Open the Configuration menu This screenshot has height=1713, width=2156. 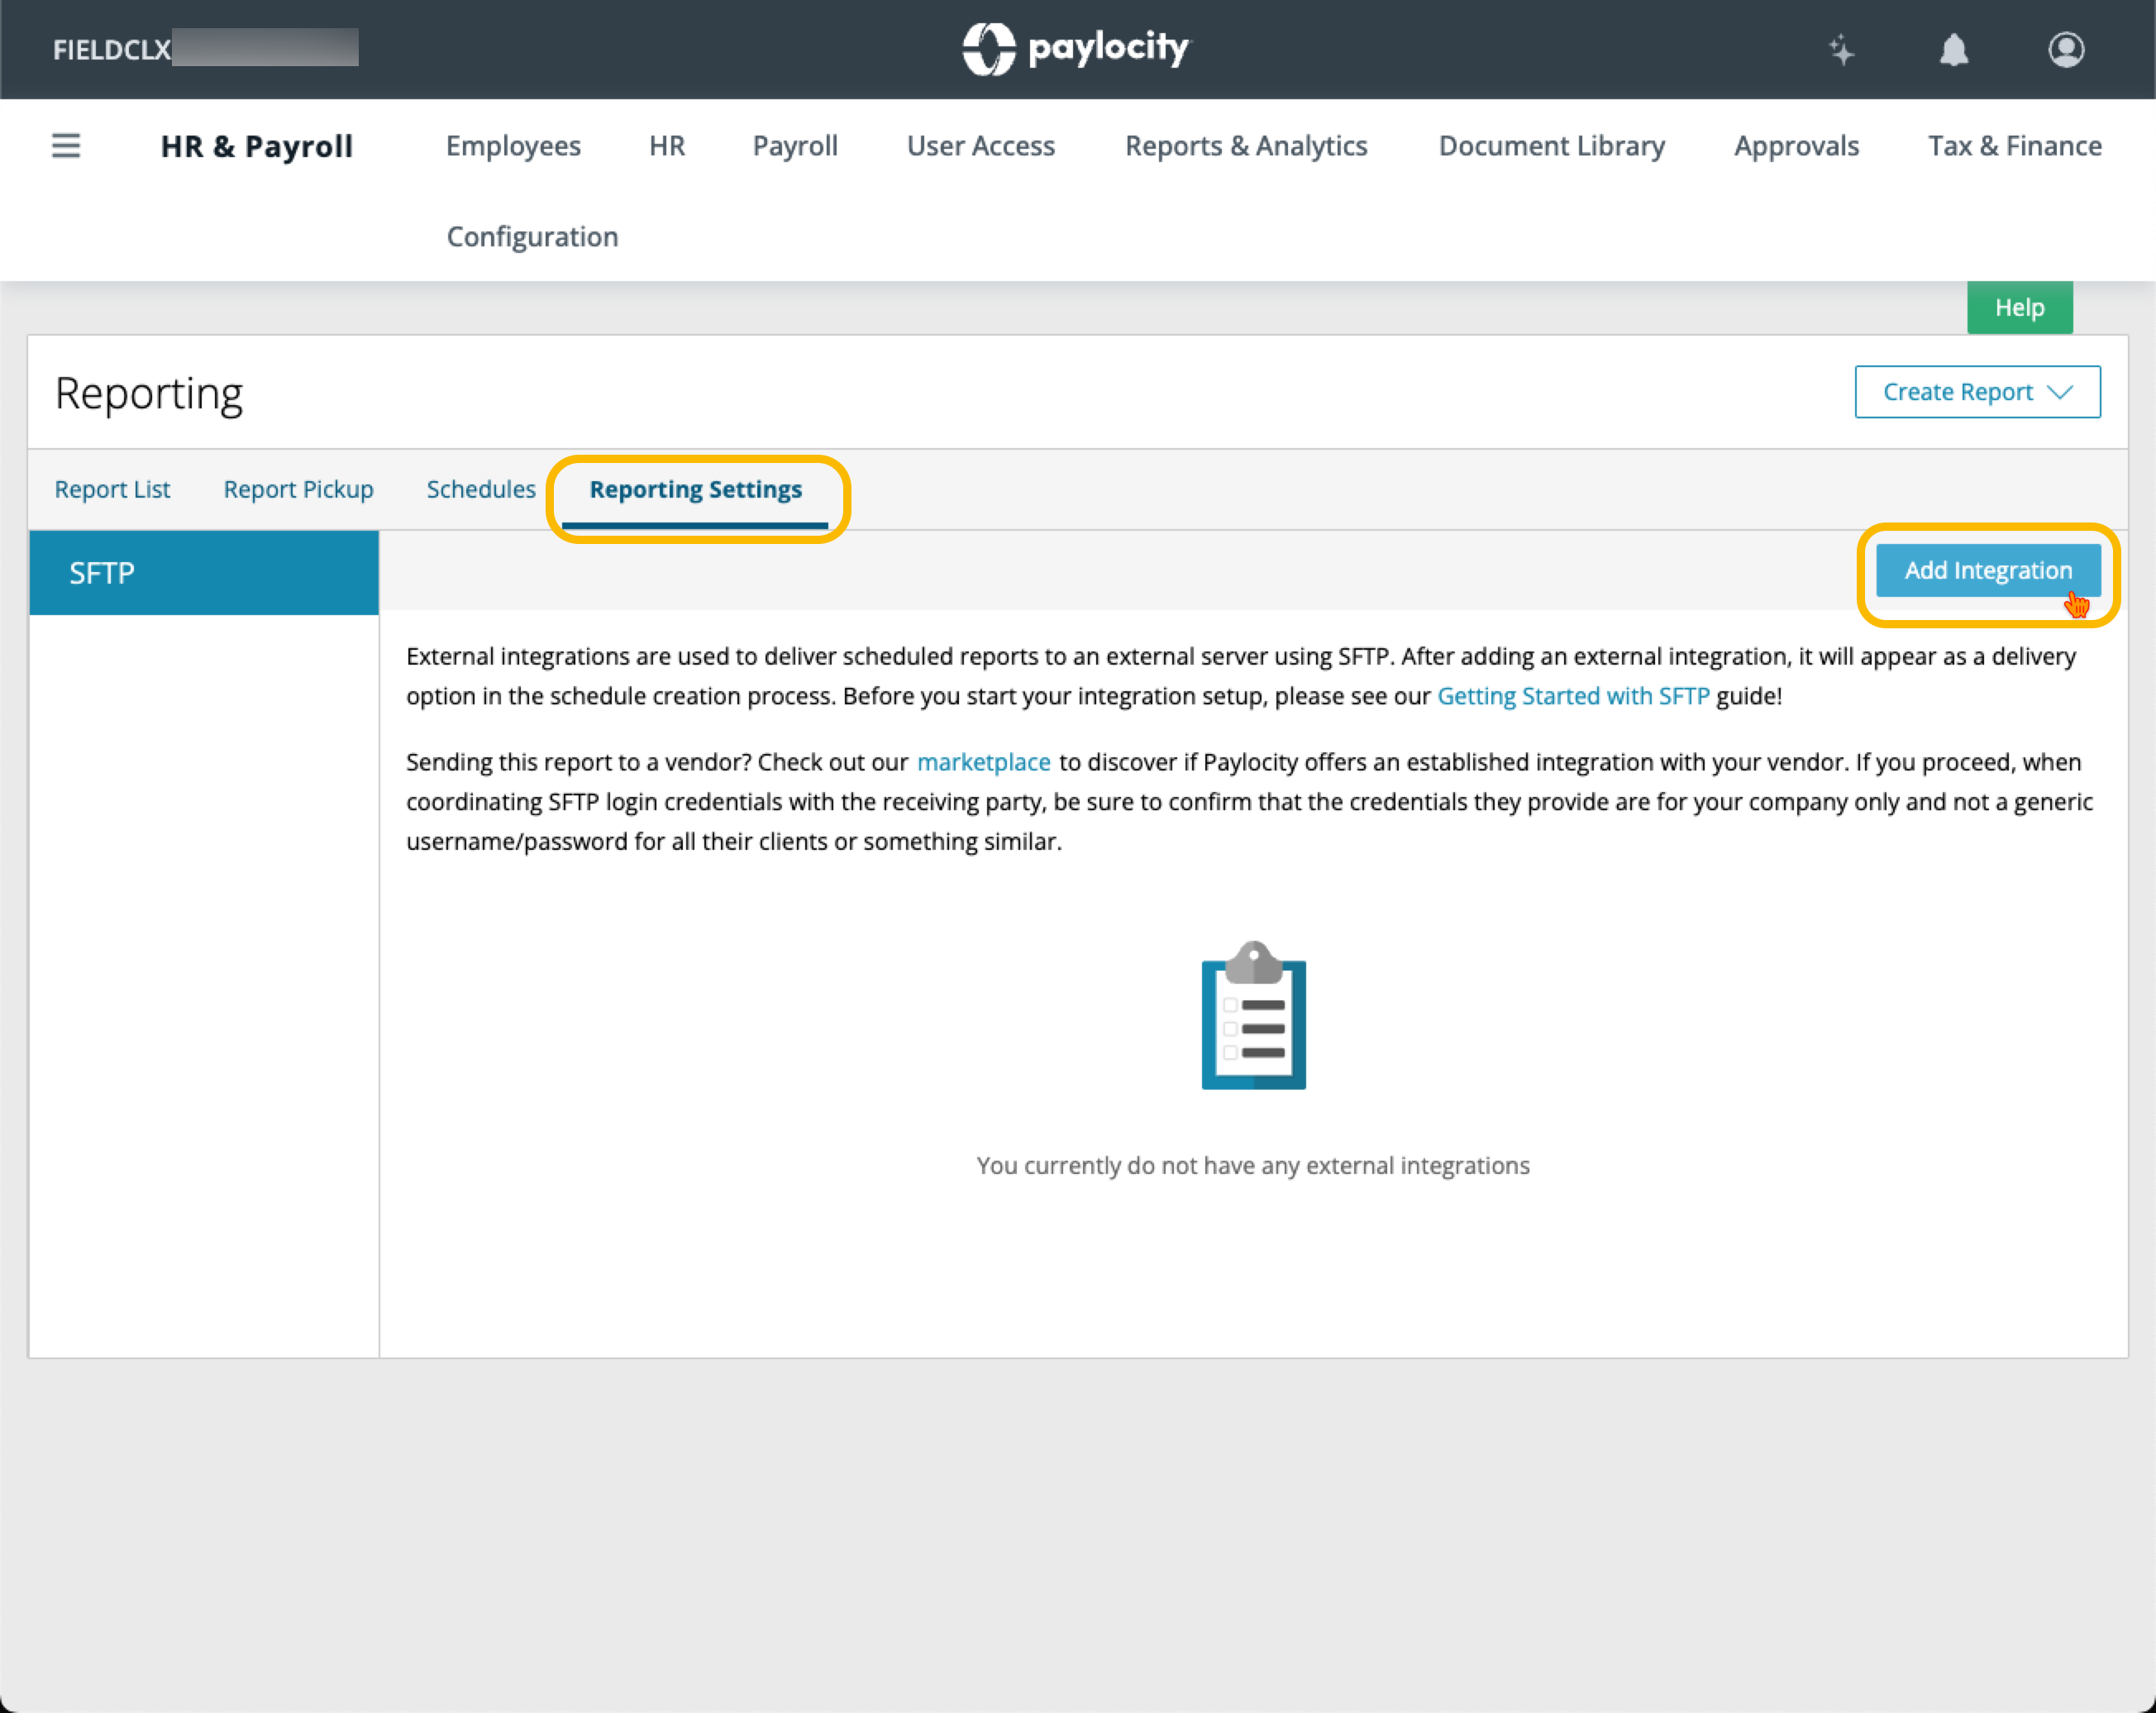click(532, 237)
